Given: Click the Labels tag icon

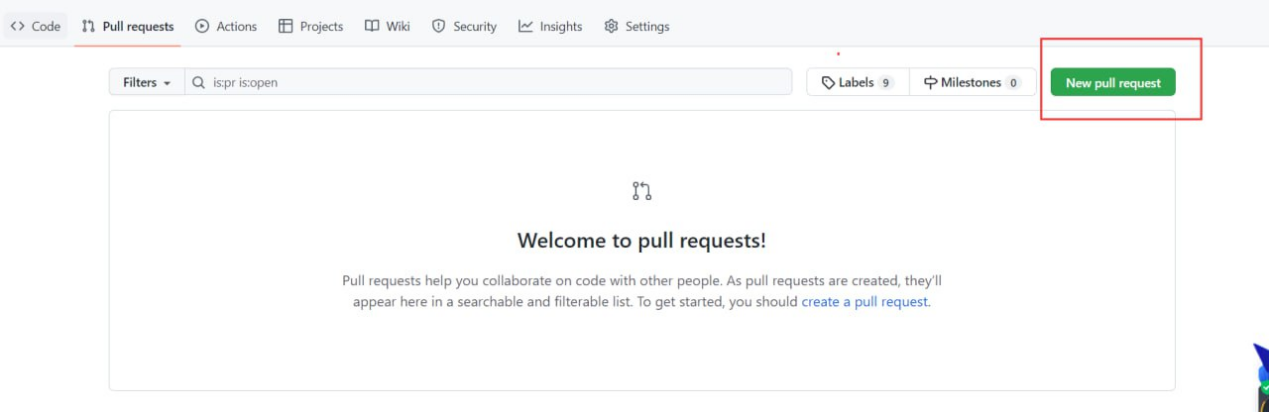Looking at the screenshot, I should click(x=828, y=83).
